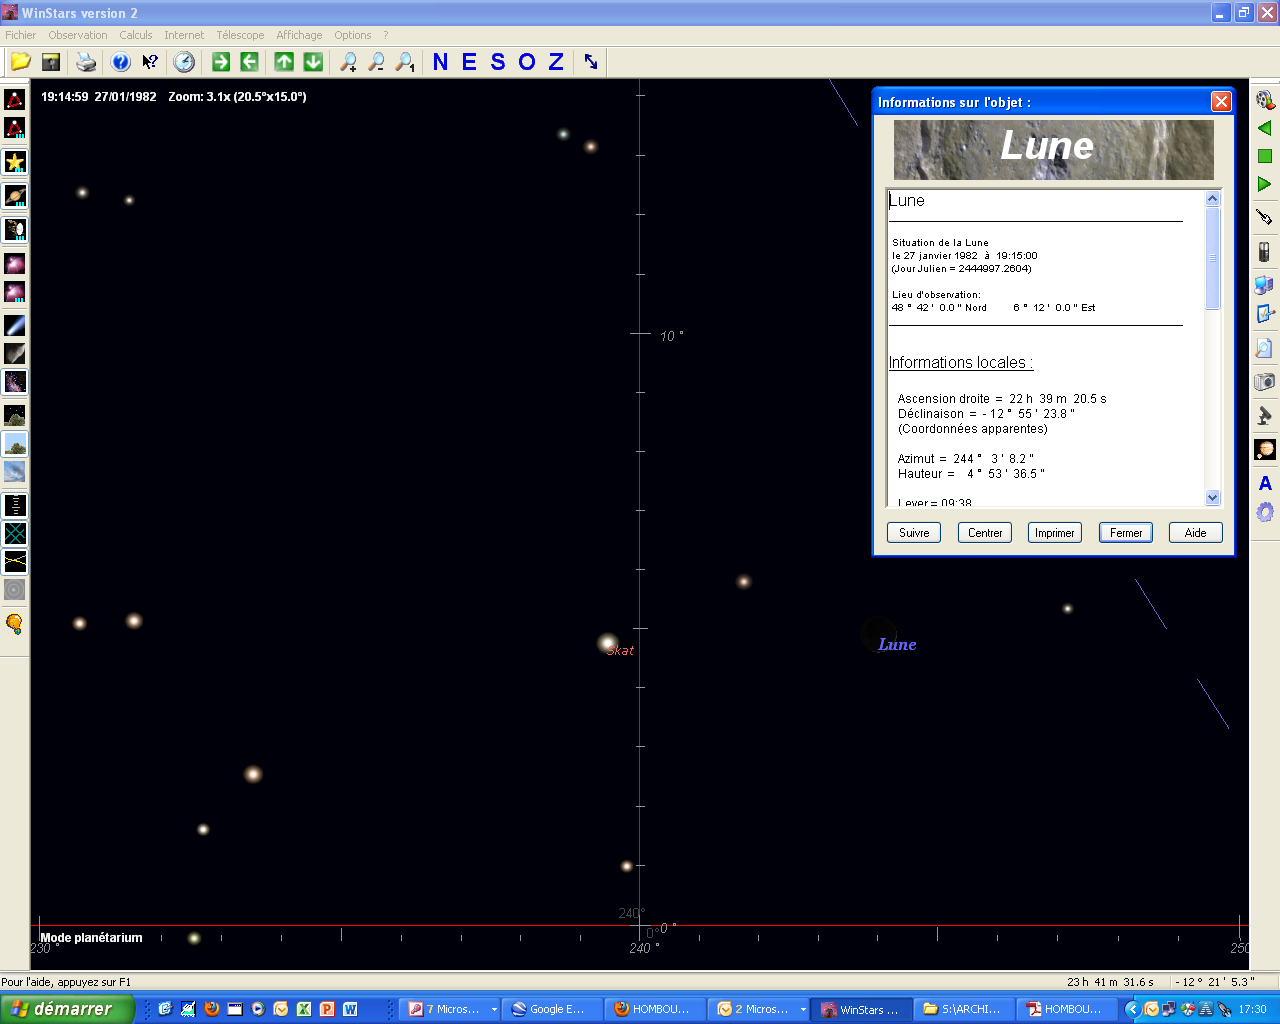Toggle star display with the yellow star icon

15,162
